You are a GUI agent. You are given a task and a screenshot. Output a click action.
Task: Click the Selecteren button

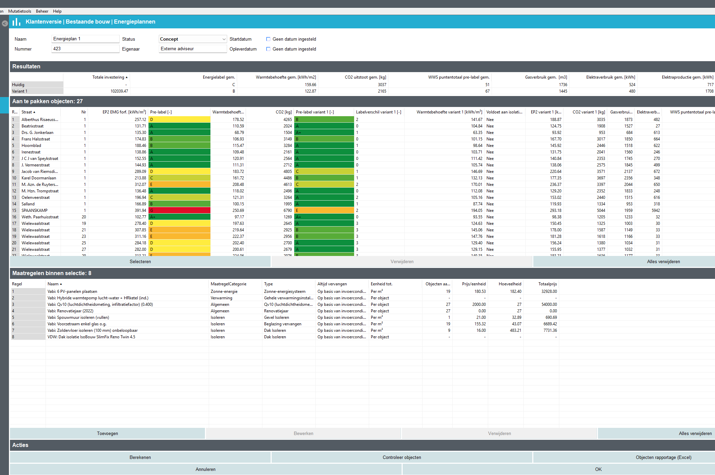141,262
